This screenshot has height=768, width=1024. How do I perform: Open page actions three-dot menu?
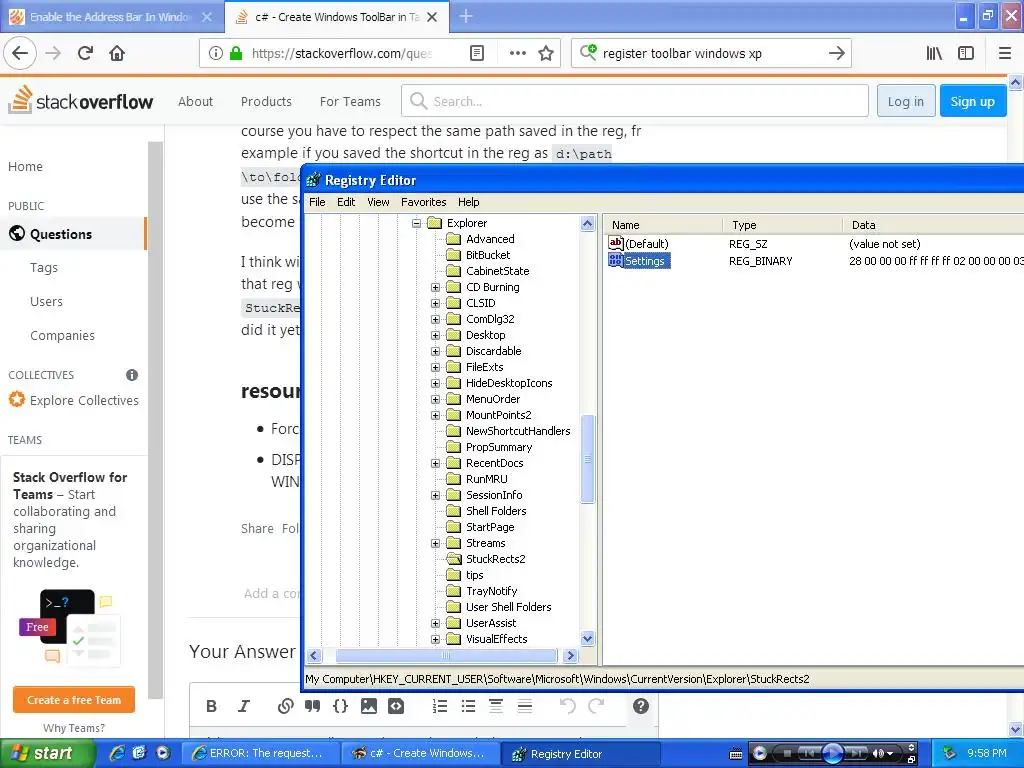517,53
